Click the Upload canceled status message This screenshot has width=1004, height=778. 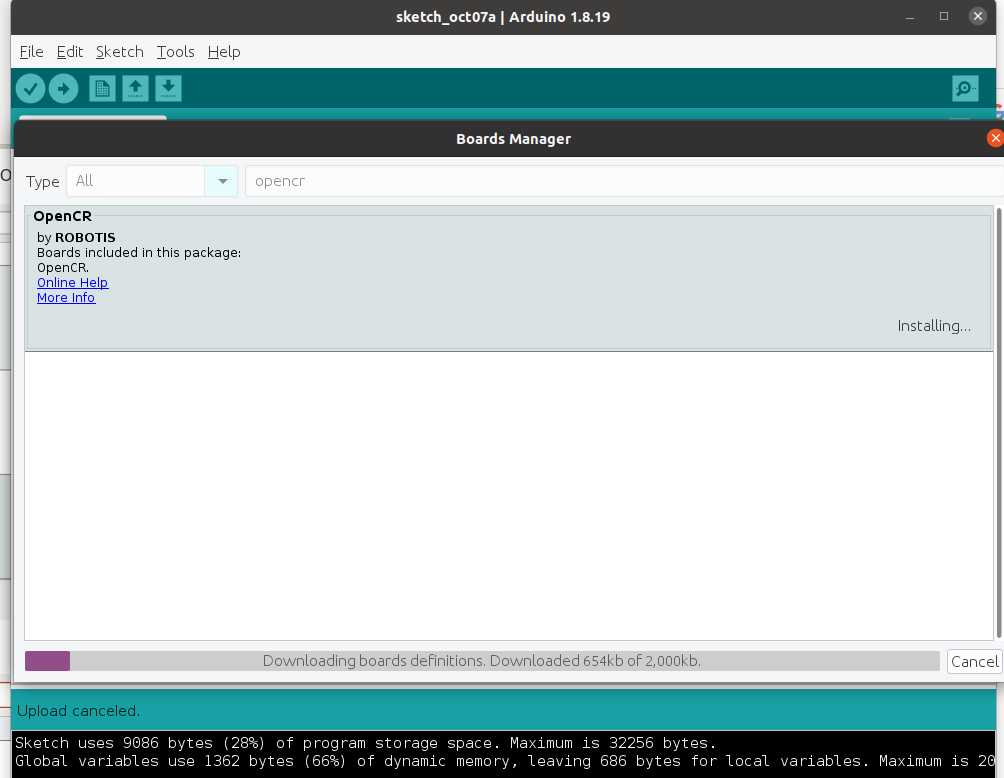[x=78, y=711]
